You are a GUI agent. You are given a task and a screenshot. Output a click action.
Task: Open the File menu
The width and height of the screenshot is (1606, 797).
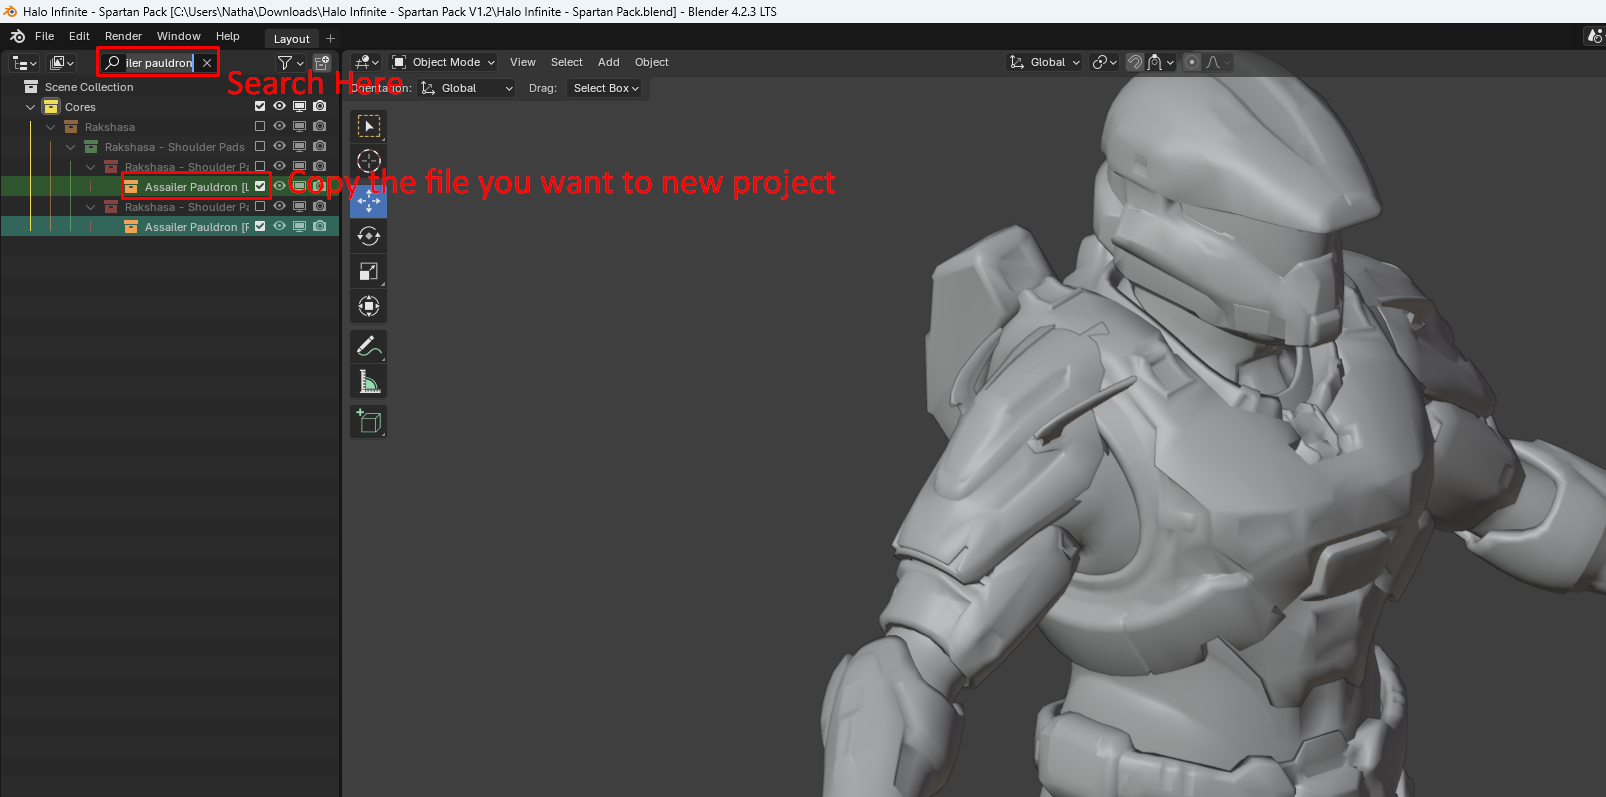(x=45, y=36)
